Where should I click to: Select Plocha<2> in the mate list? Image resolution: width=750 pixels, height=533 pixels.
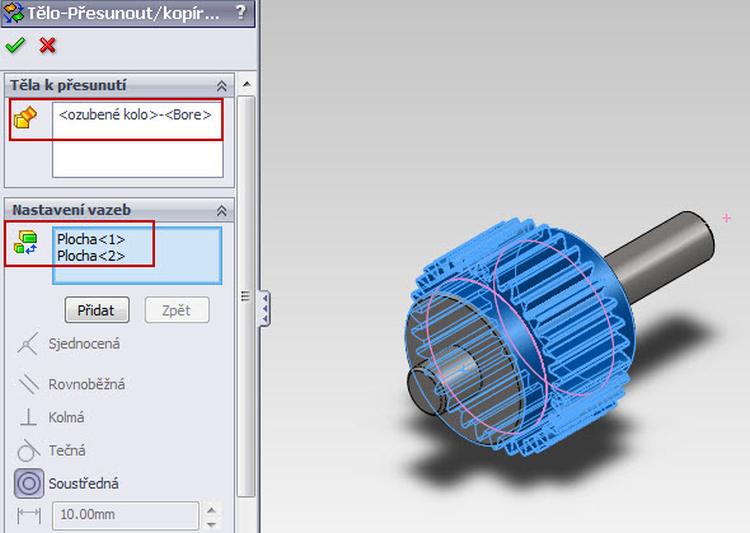point(91,256)
